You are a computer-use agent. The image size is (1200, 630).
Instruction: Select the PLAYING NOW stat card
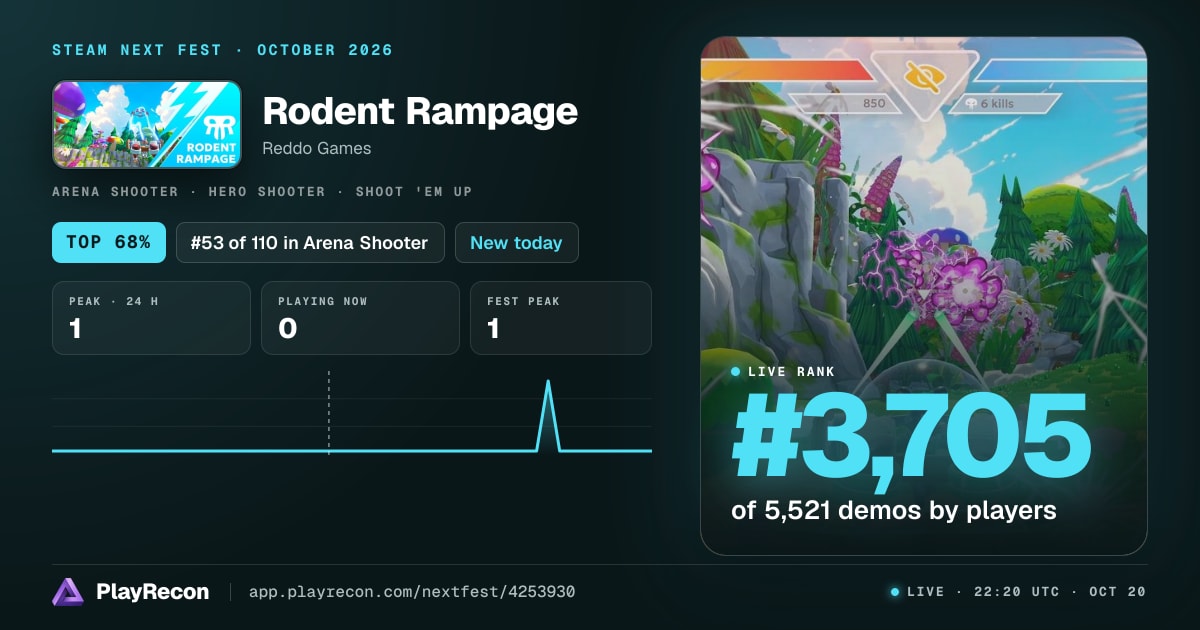pyautogui.click(x=360, y=318)
